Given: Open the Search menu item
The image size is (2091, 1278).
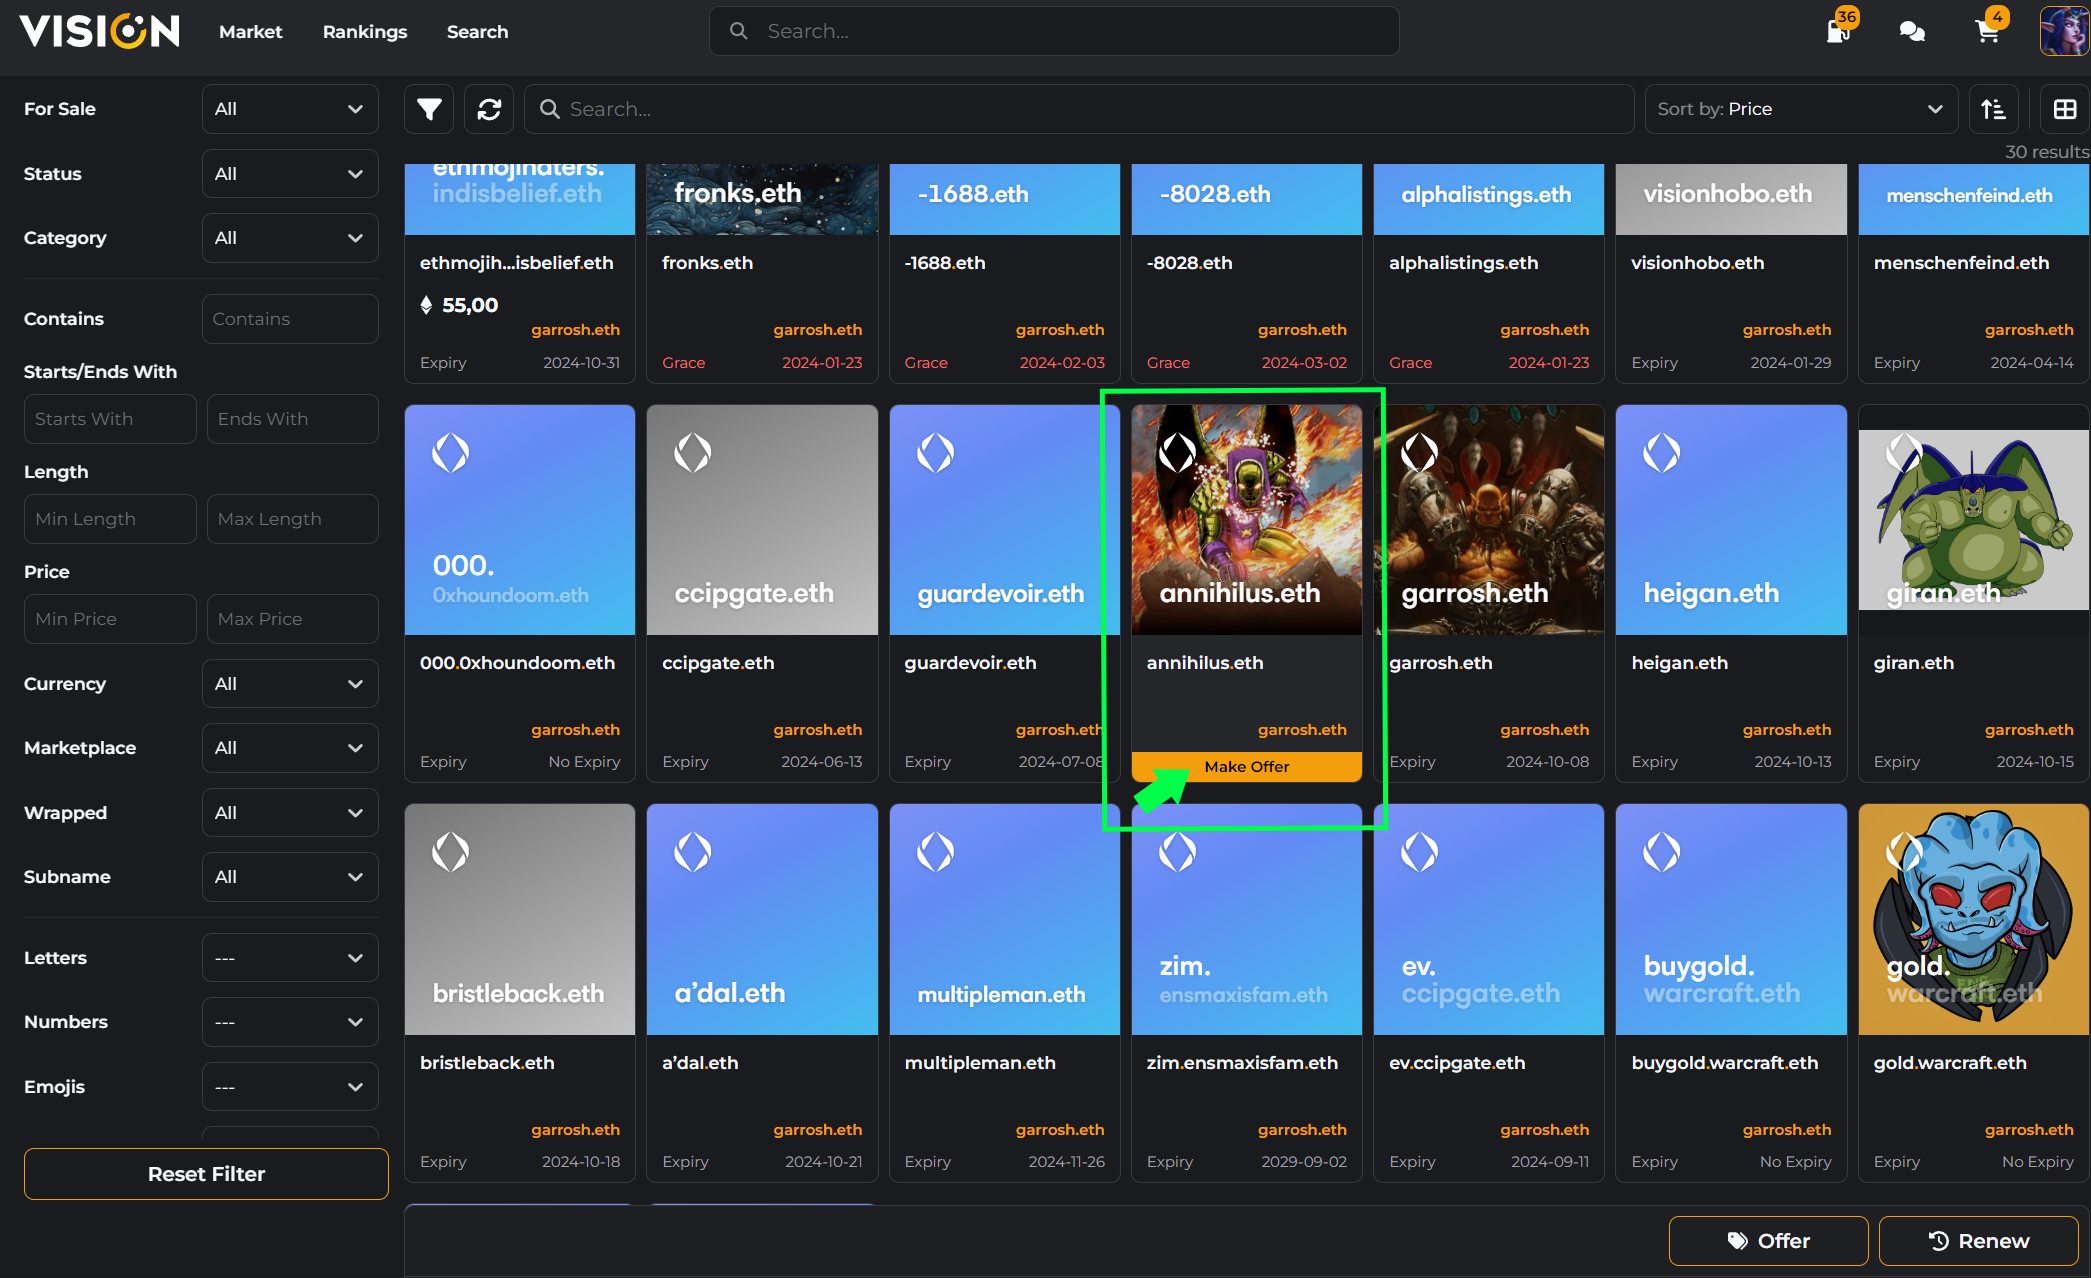Looking at the screenshot, I should [x=477, y=32].
